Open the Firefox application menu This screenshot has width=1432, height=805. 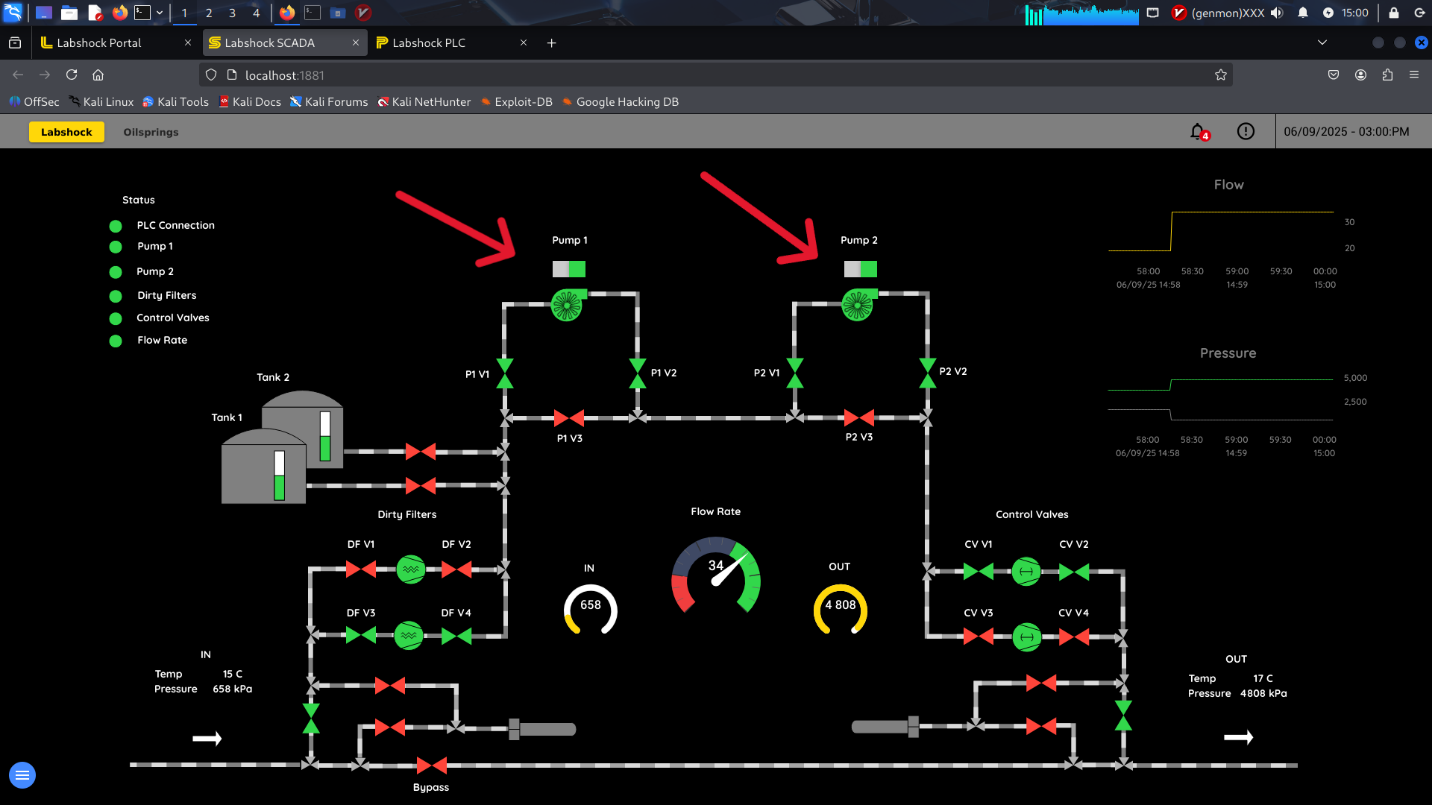1413,75
